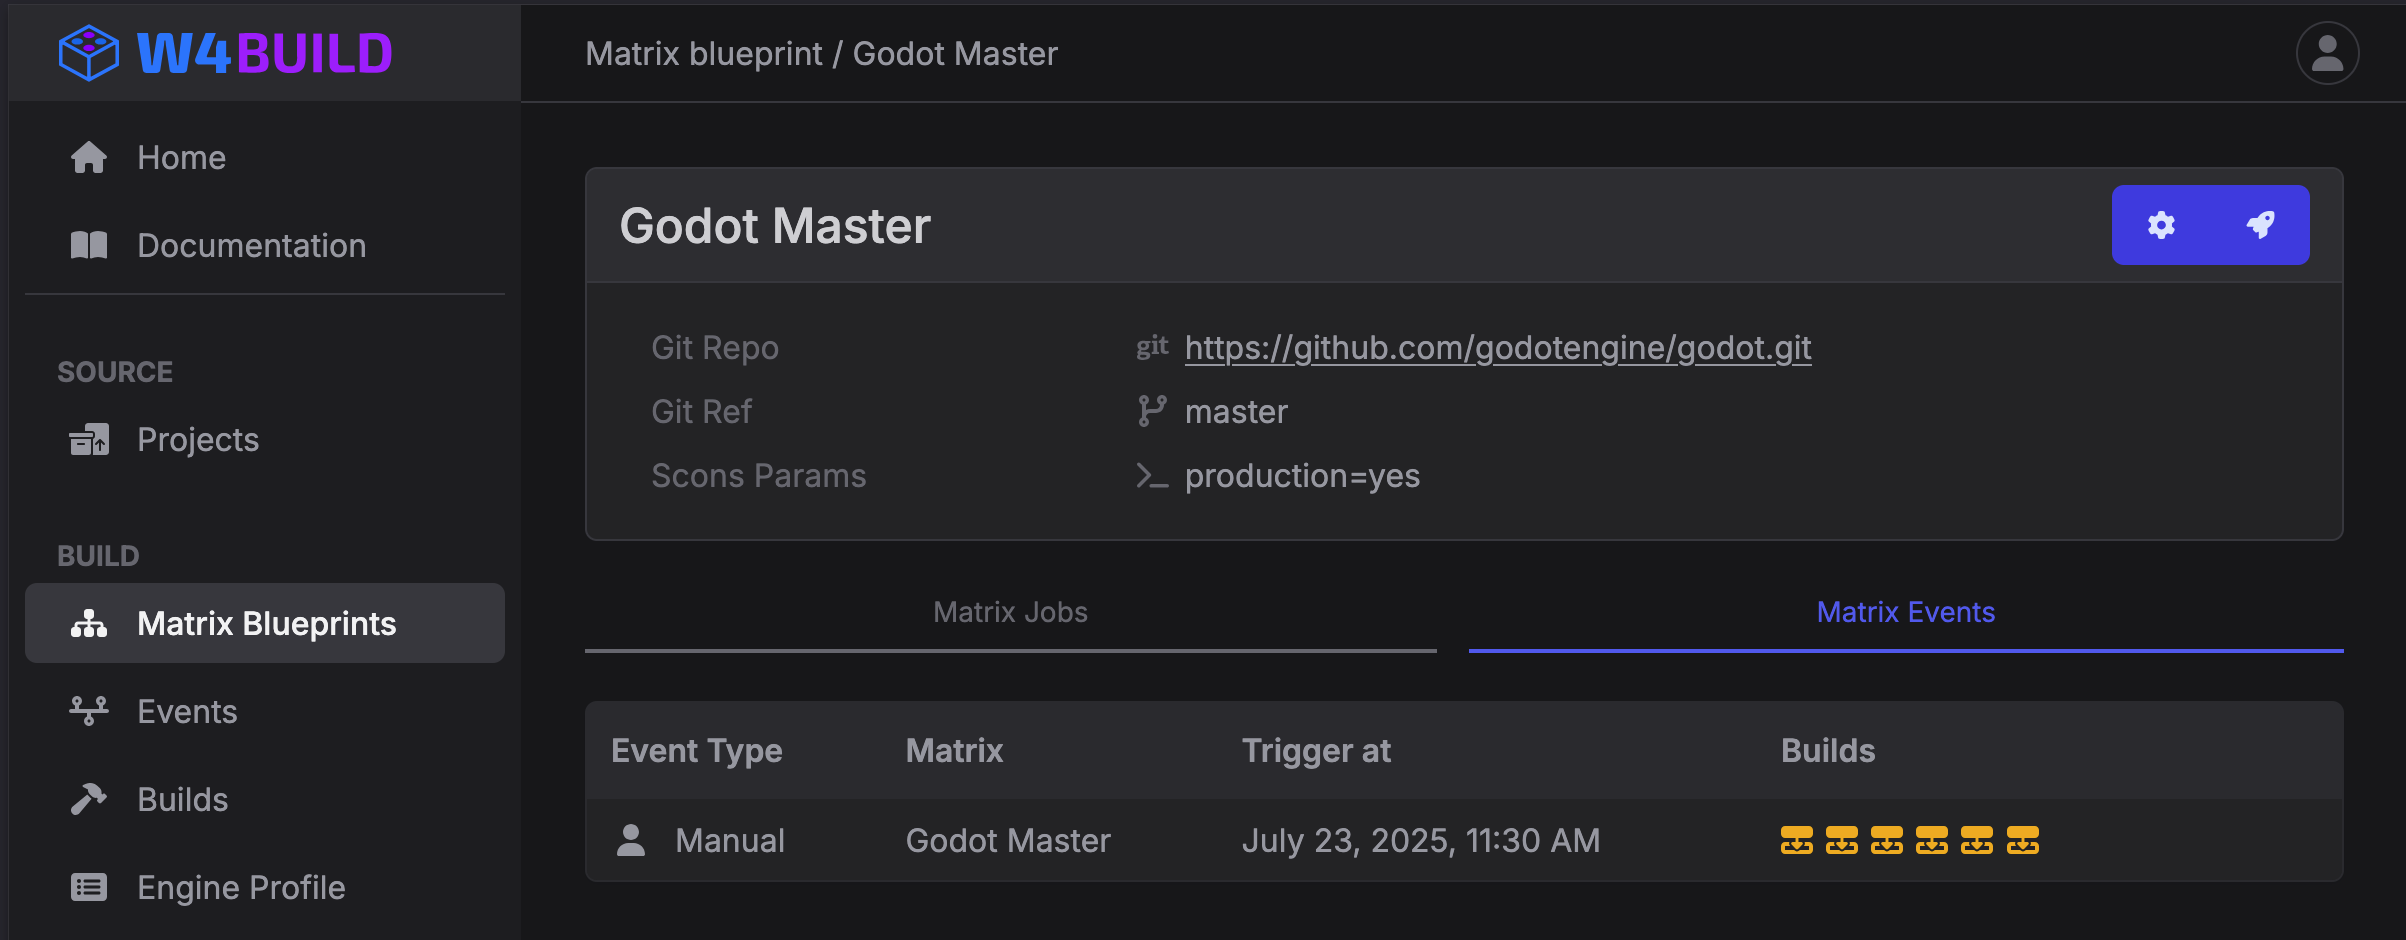
Task: Click the Matrix column header
Action: (x=954, y=750)
